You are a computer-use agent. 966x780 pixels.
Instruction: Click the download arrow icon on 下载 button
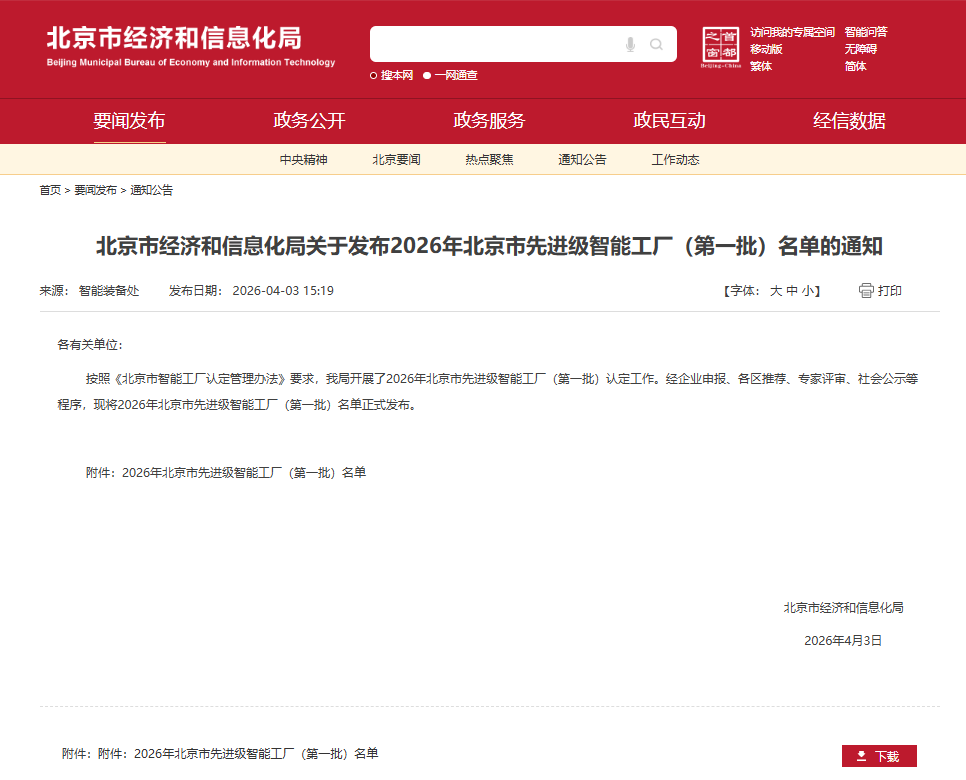point(861,756)
